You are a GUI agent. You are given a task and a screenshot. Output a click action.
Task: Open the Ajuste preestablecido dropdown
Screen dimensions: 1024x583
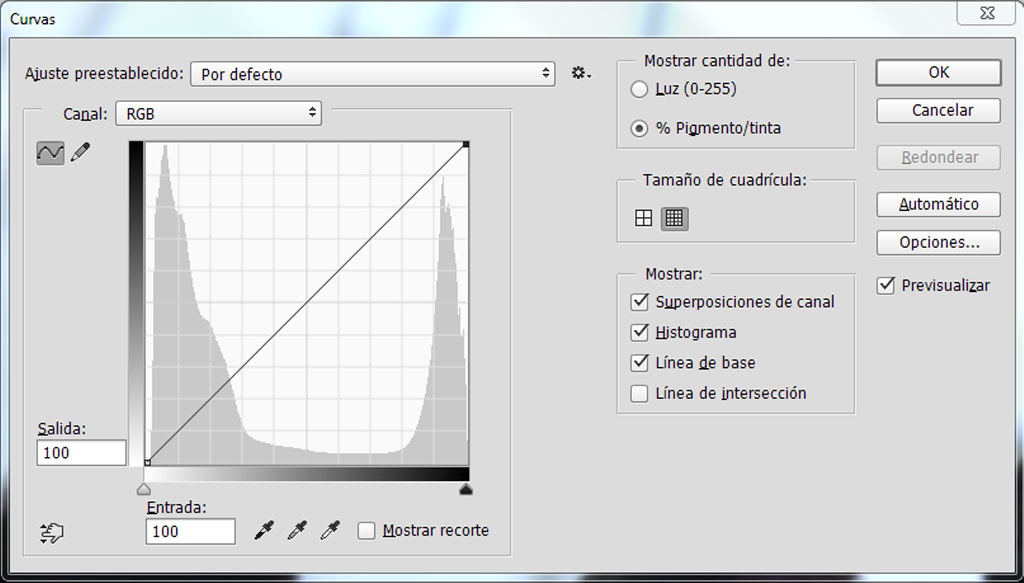373,74
